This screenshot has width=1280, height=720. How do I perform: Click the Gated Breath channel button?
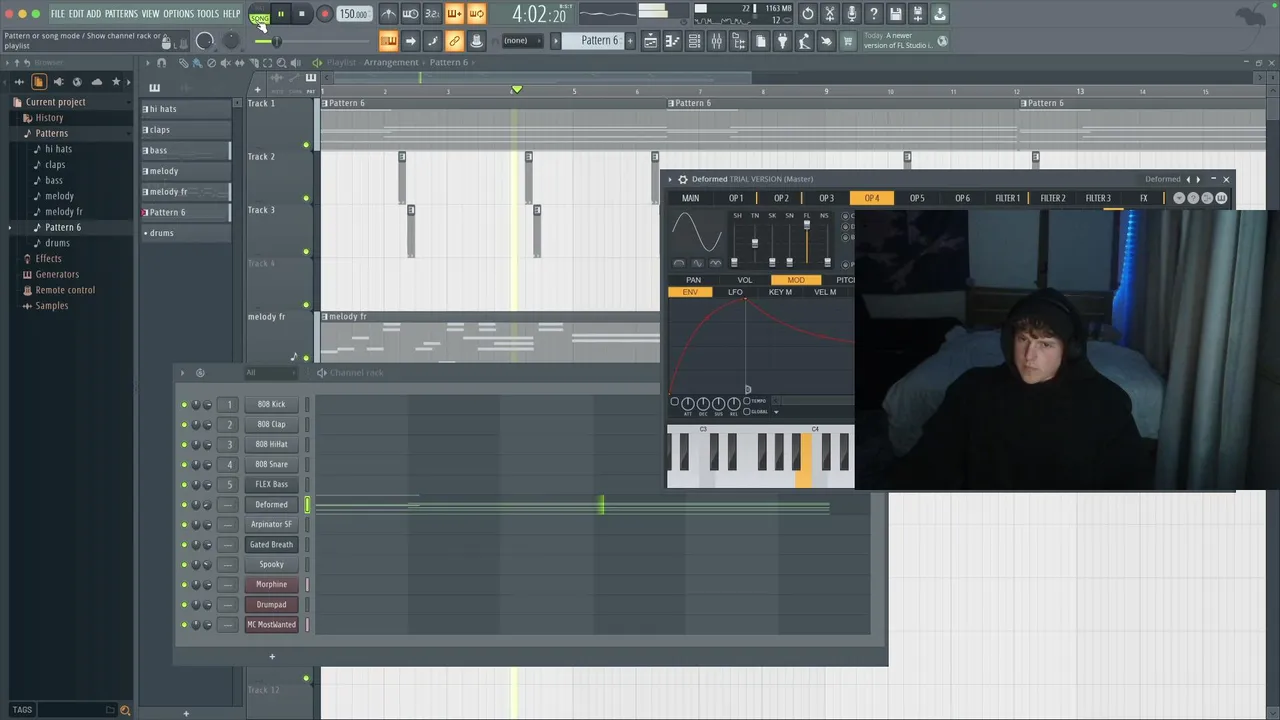click(x=271, y=545)
